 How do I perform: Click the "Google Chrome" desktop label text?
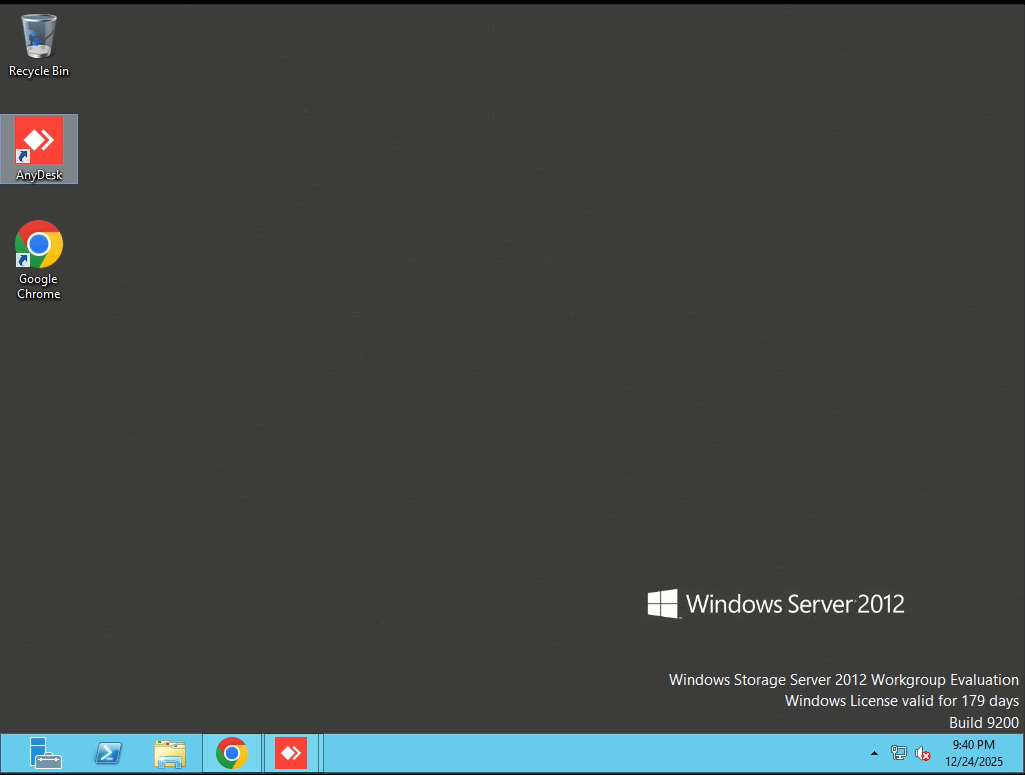click(39, 287)
